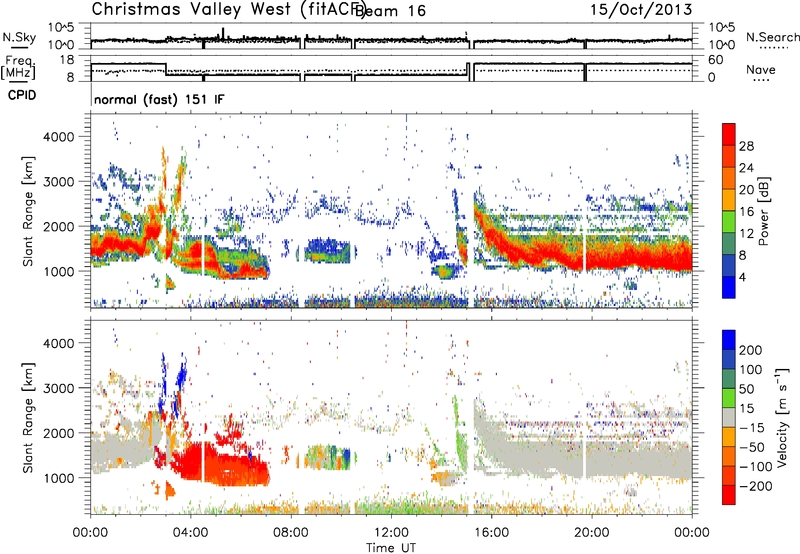
Task: Select the 'Beam 16' label in the header
Action: pyautogui.click(x=390, y=10)
